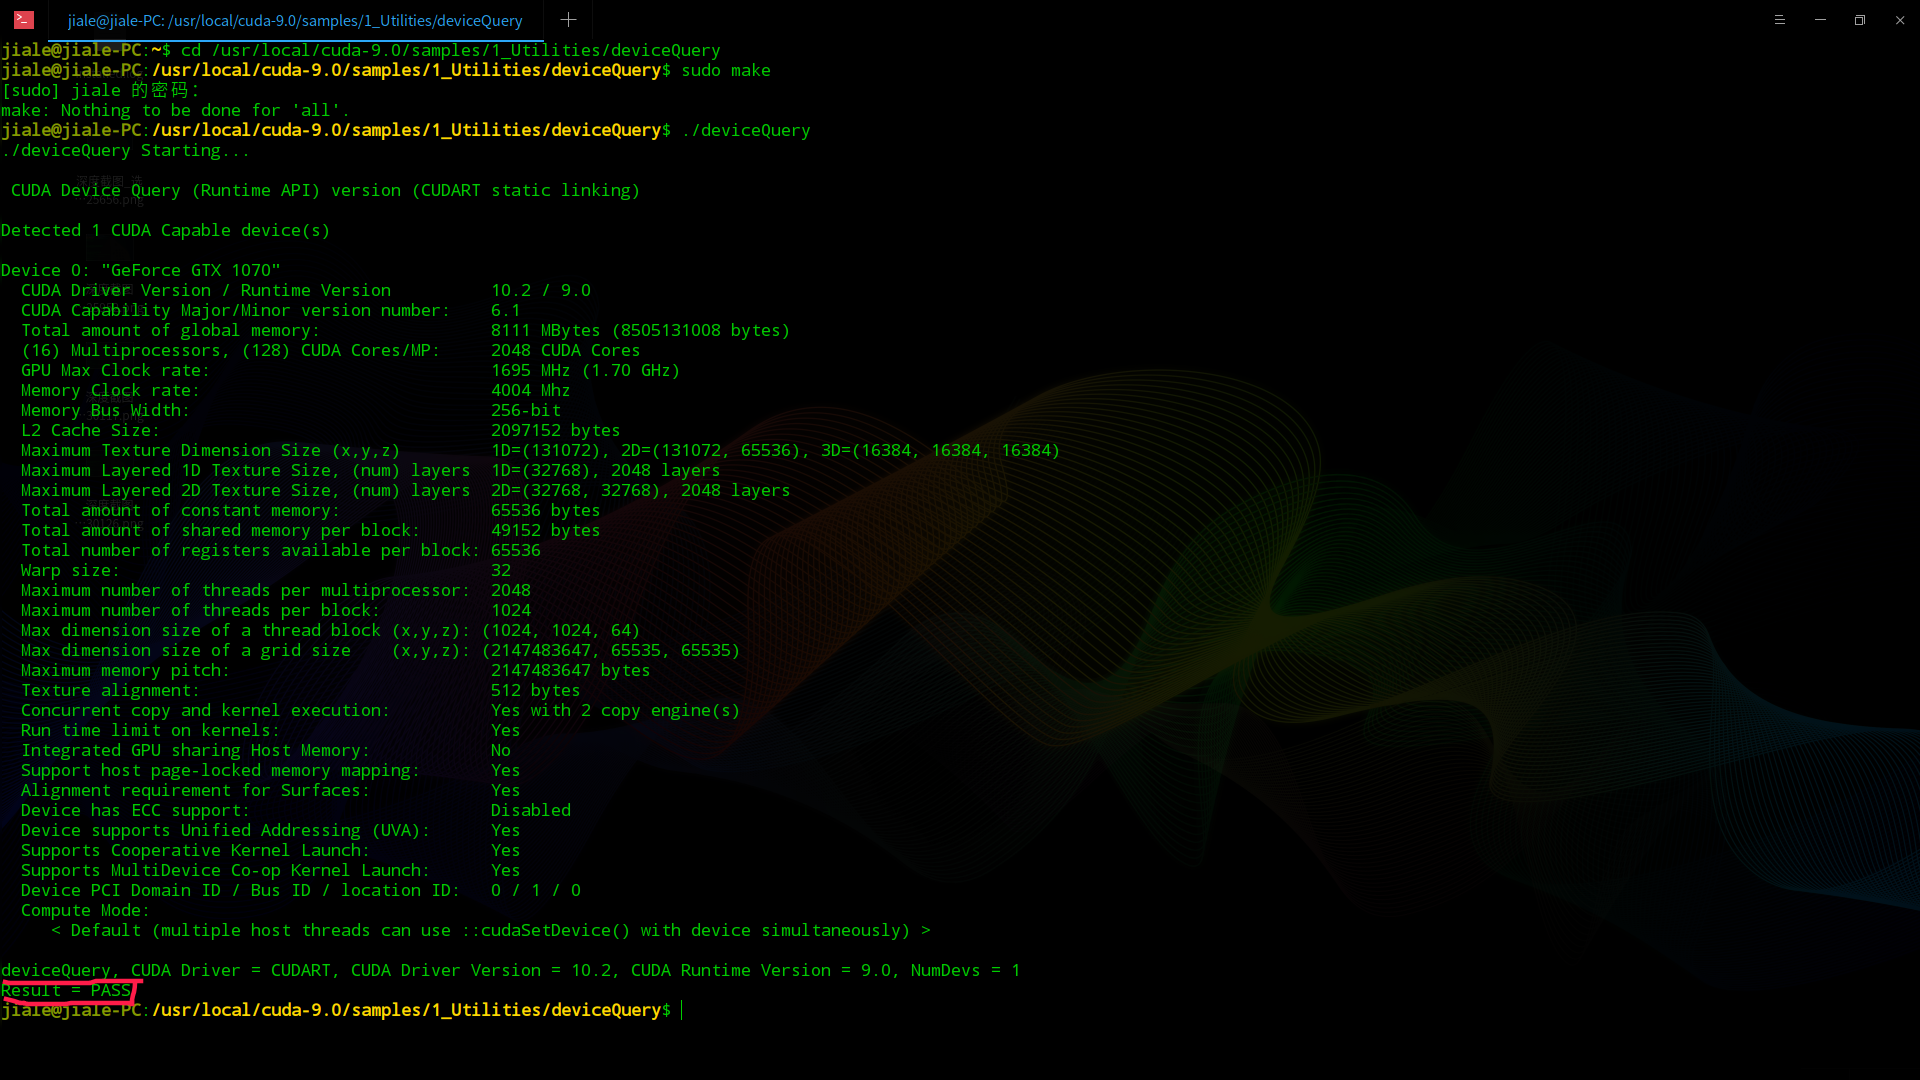This screenshot has width=1920, height=1080.
Task: Click 'Maximum number of threads per block:' label
Action: pos(201,610)
